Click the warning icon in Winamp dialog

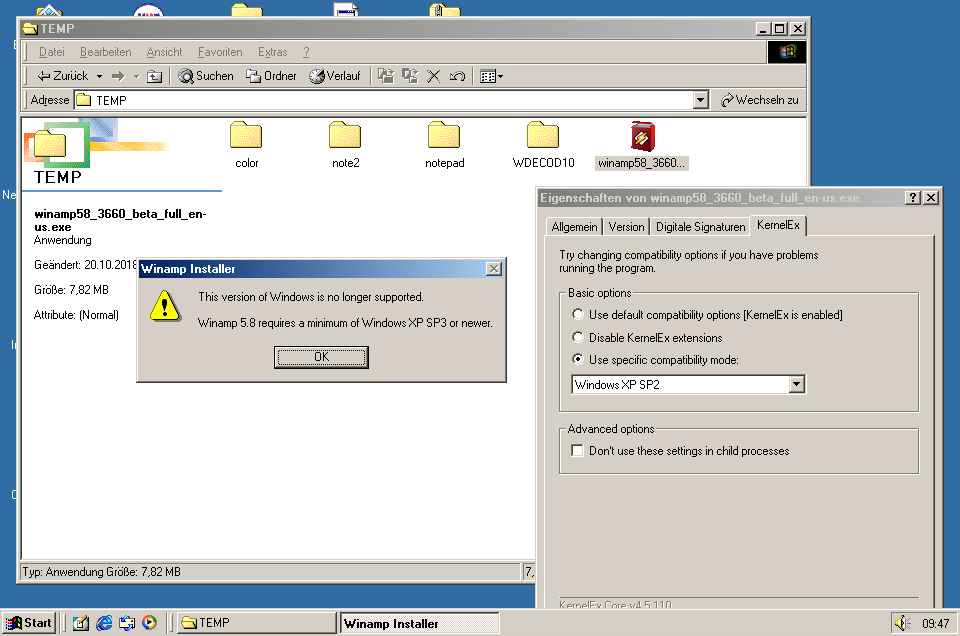pos(165,305)
